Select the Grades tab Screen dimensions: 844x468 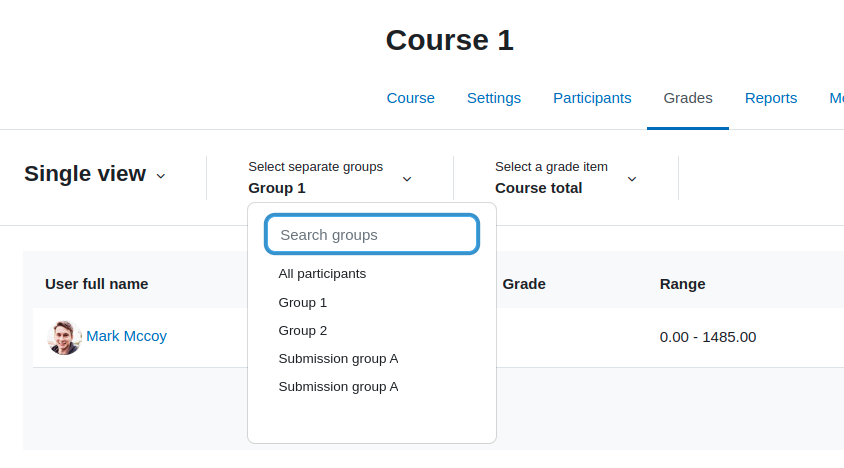pos(688,98)
